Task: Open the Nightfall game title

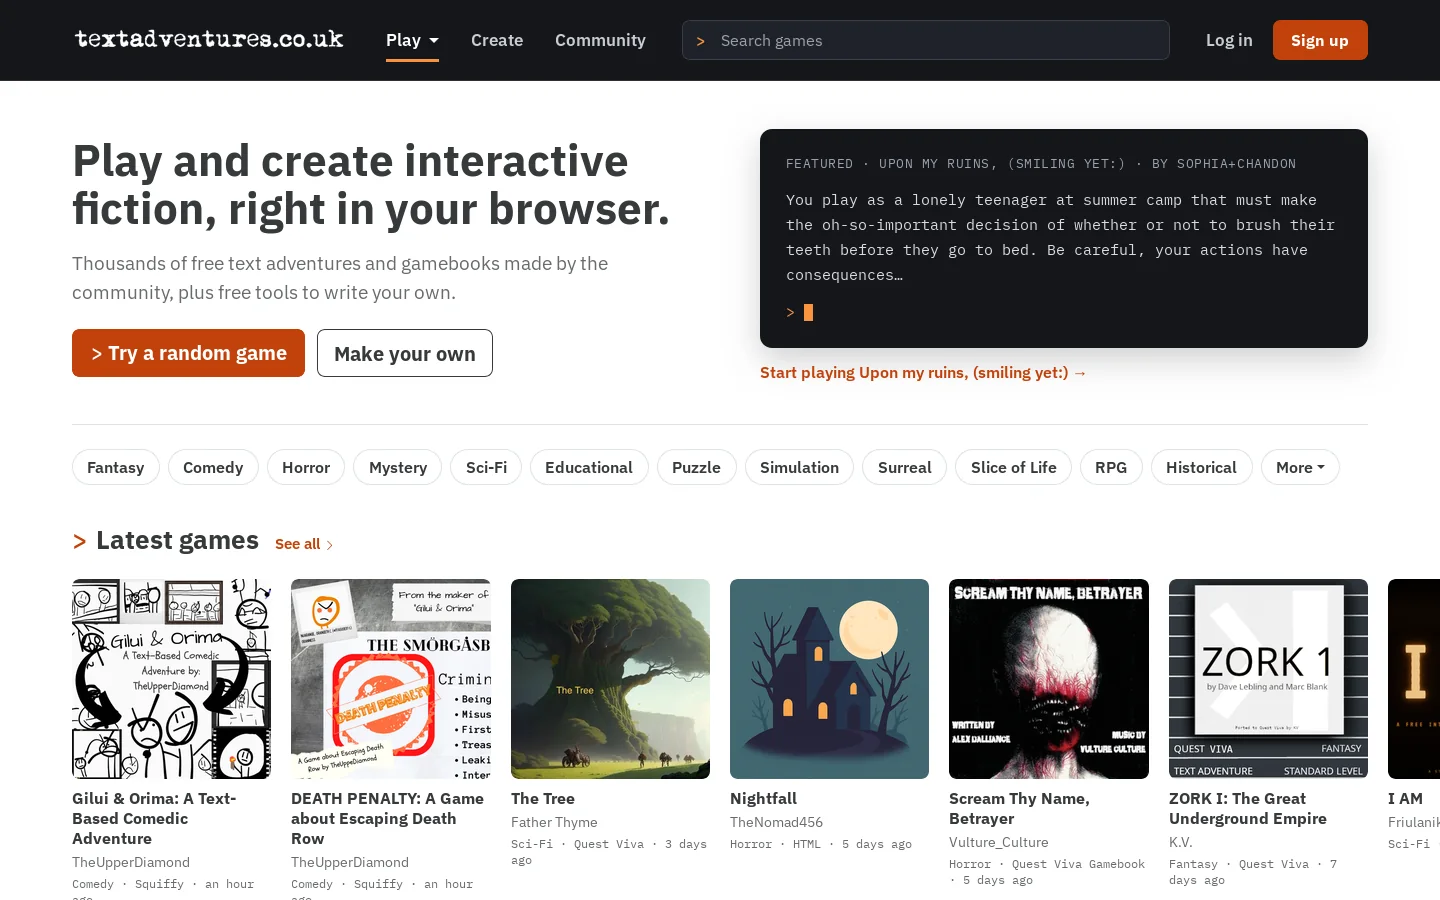Action: (763, 798)
